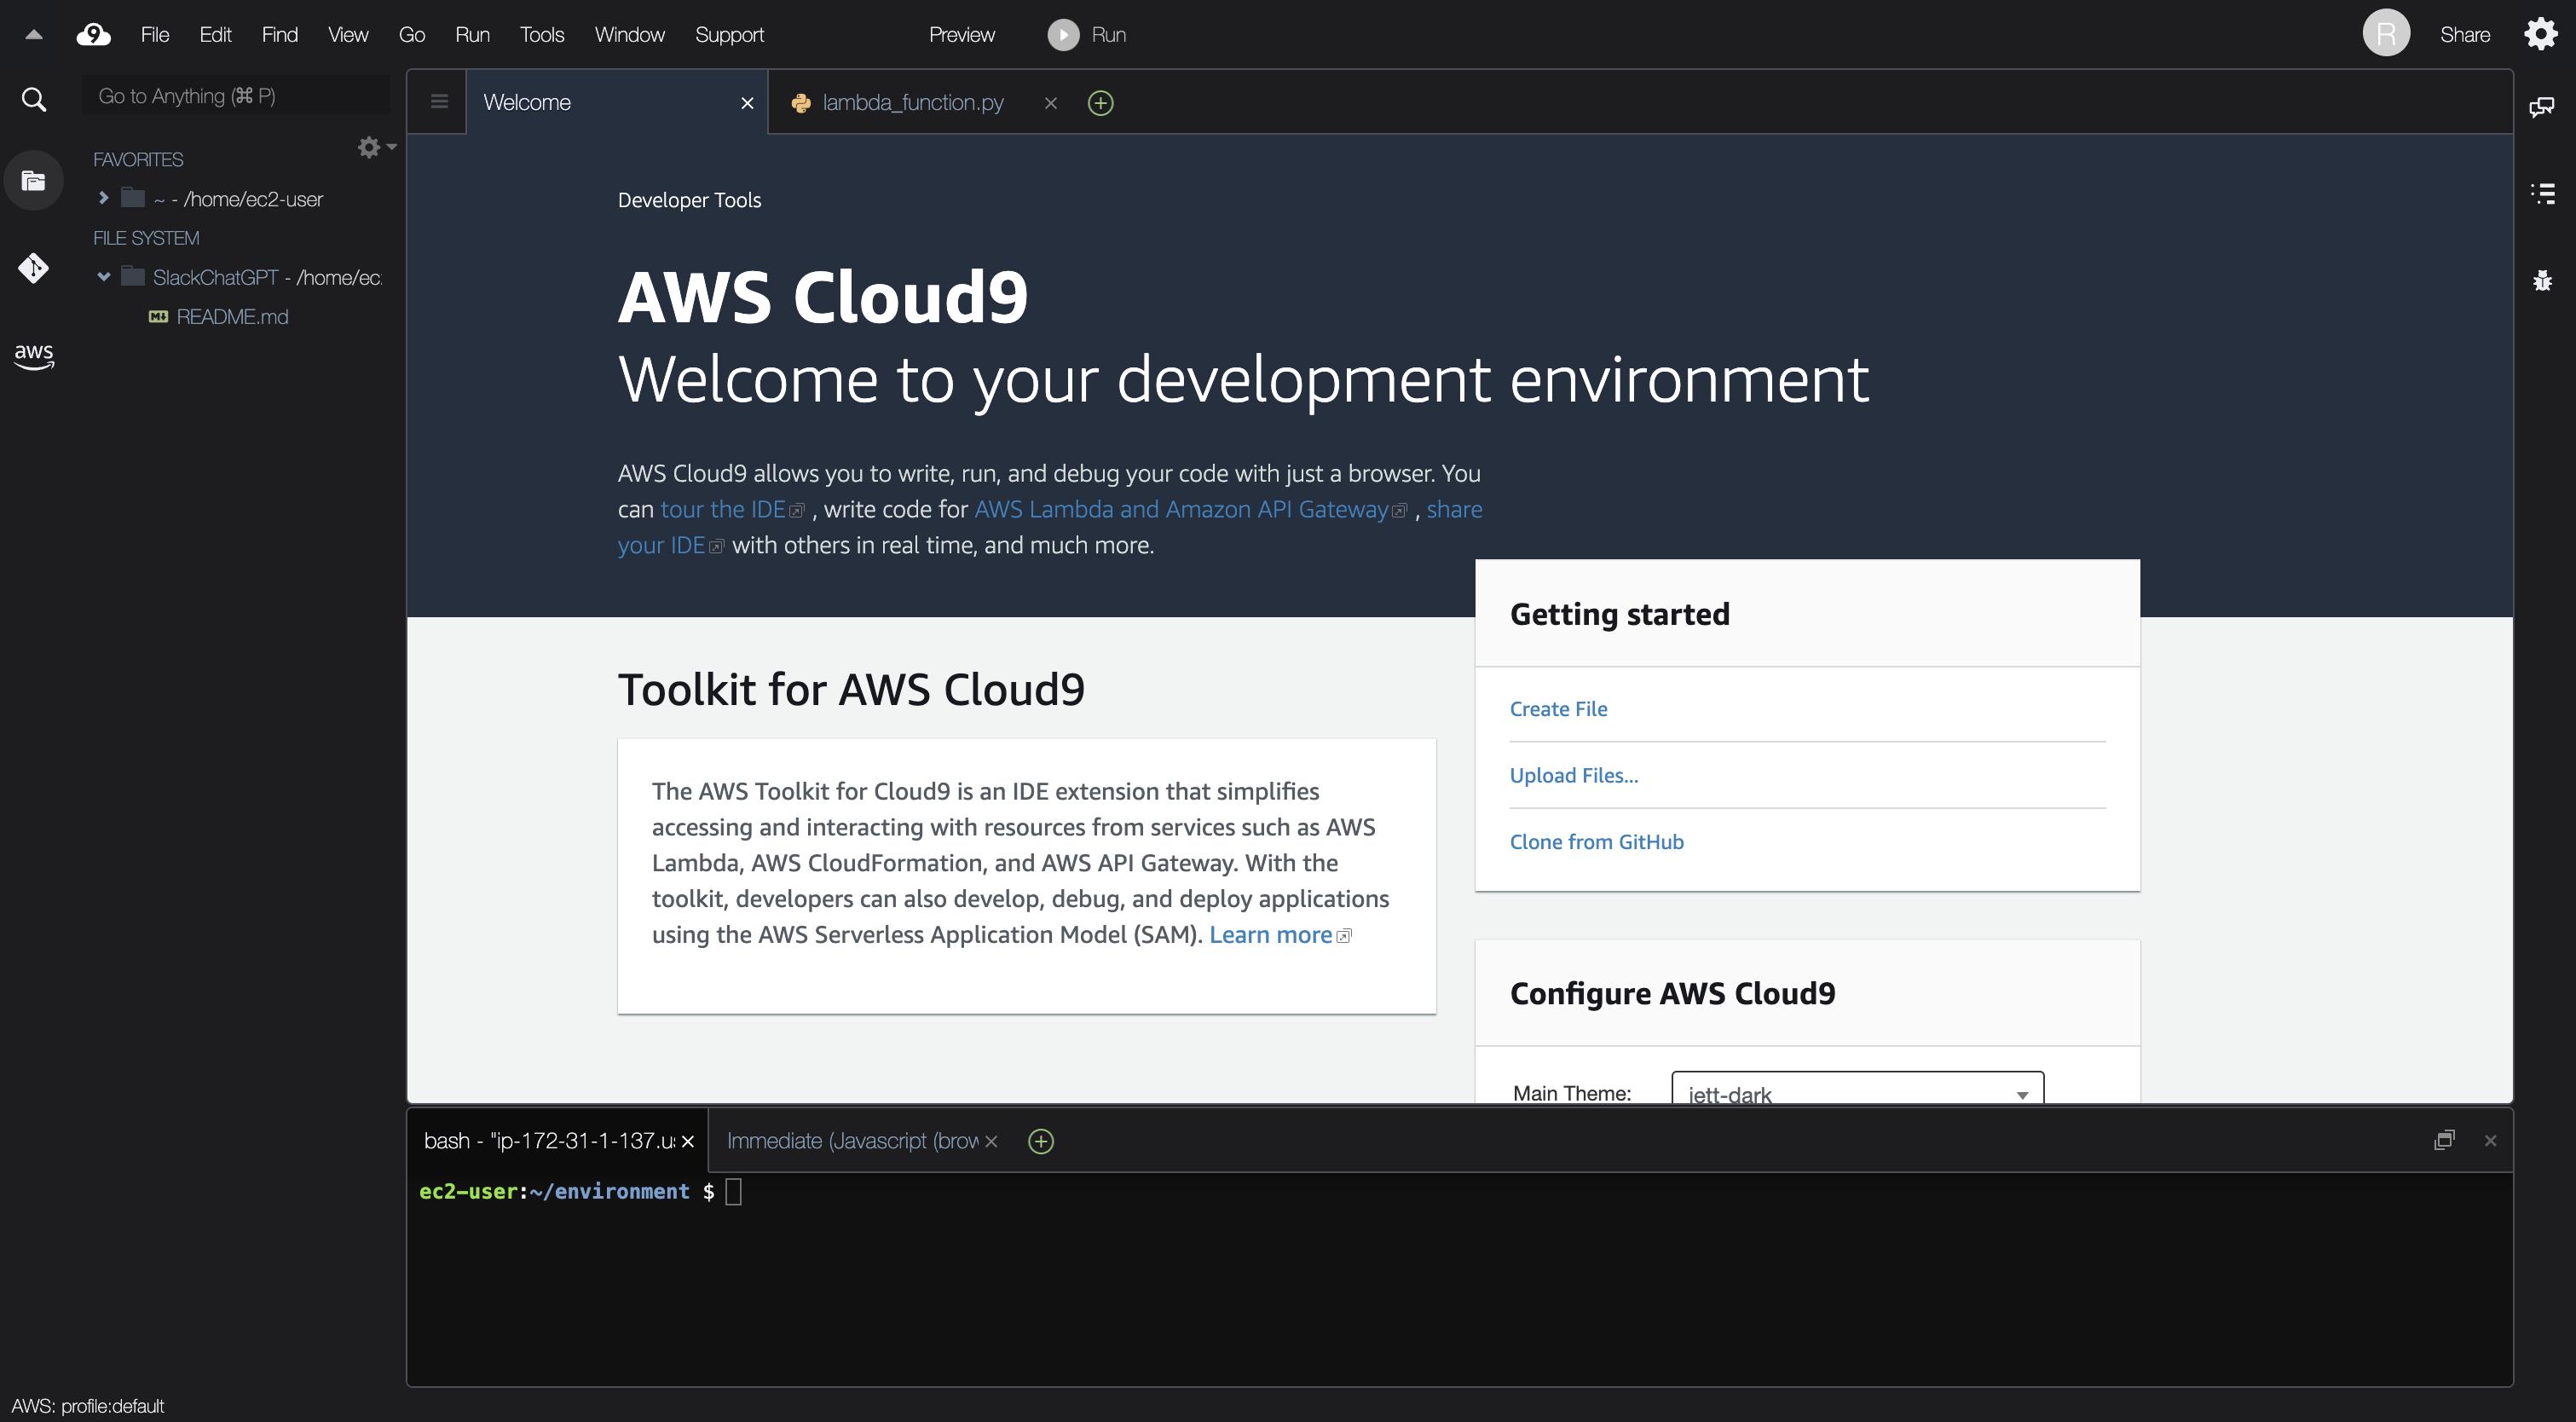Viewport: 2576px width, 1422px height.
Task: Collapse the SlackChatGPT folder
Action: point(103,277)
